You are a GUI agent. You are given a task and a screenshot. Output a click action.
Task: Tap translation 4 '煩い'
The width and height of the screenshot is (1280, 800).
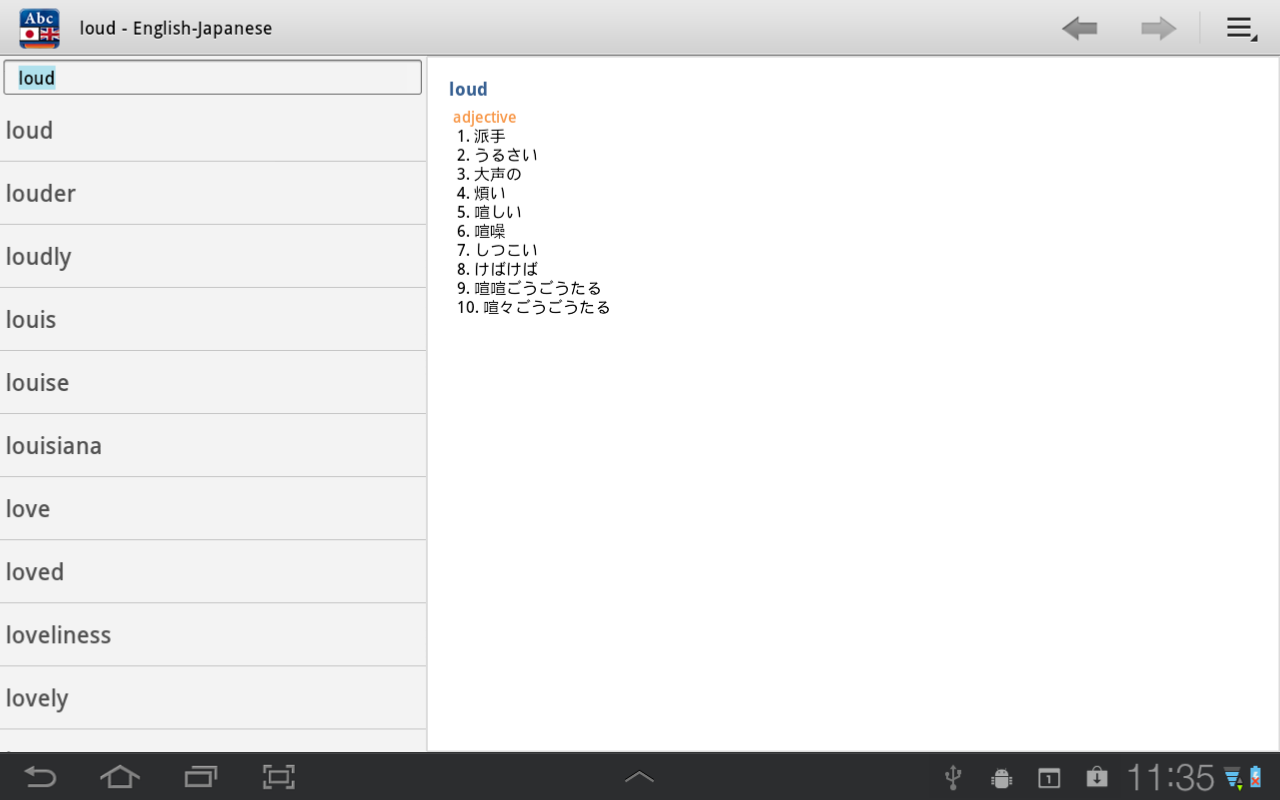point(490,193)
